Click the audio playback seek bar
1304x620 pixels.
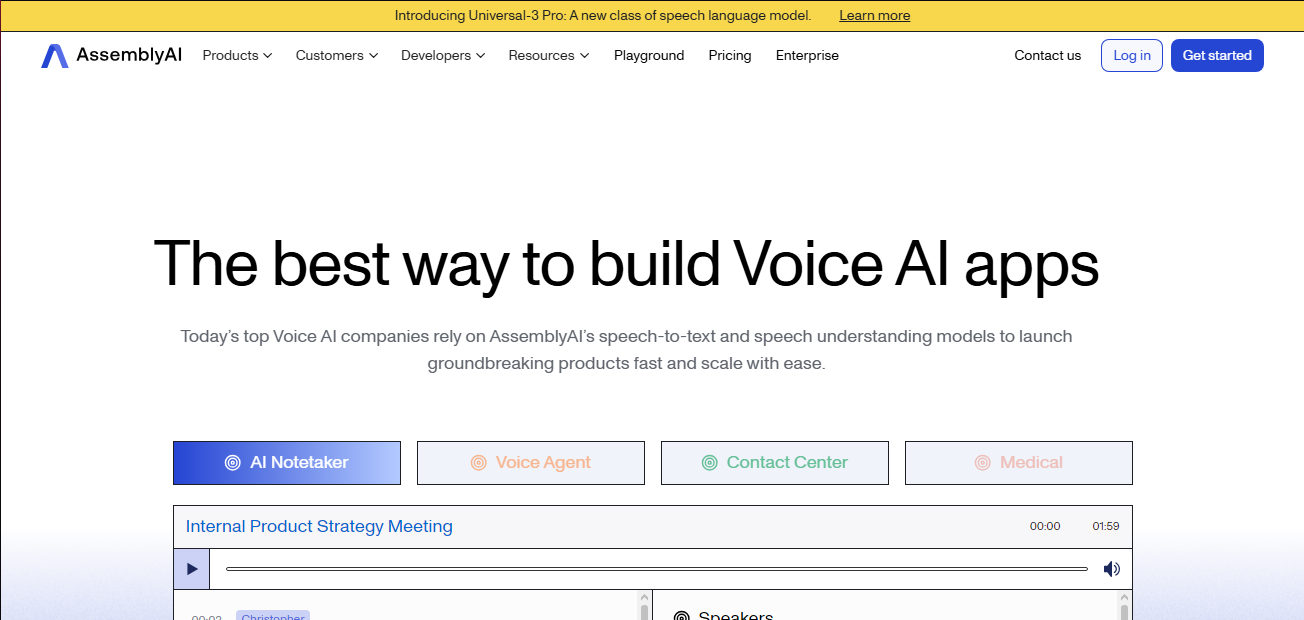pos(657,568)
